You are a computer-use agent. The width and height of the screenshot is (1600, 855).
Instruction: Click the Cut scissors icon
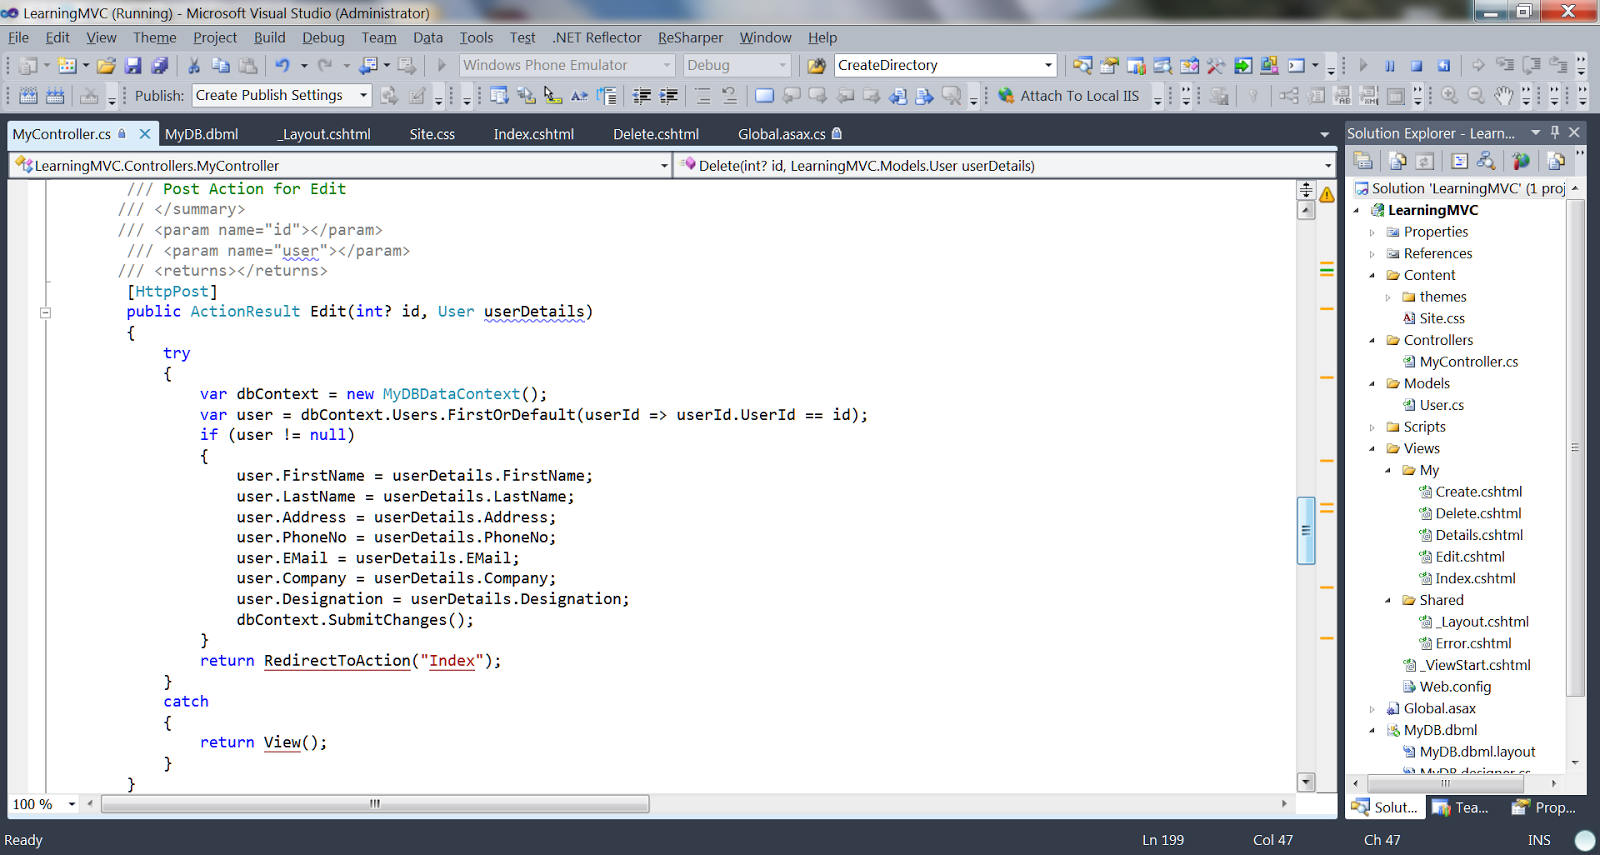click(194, 66)
